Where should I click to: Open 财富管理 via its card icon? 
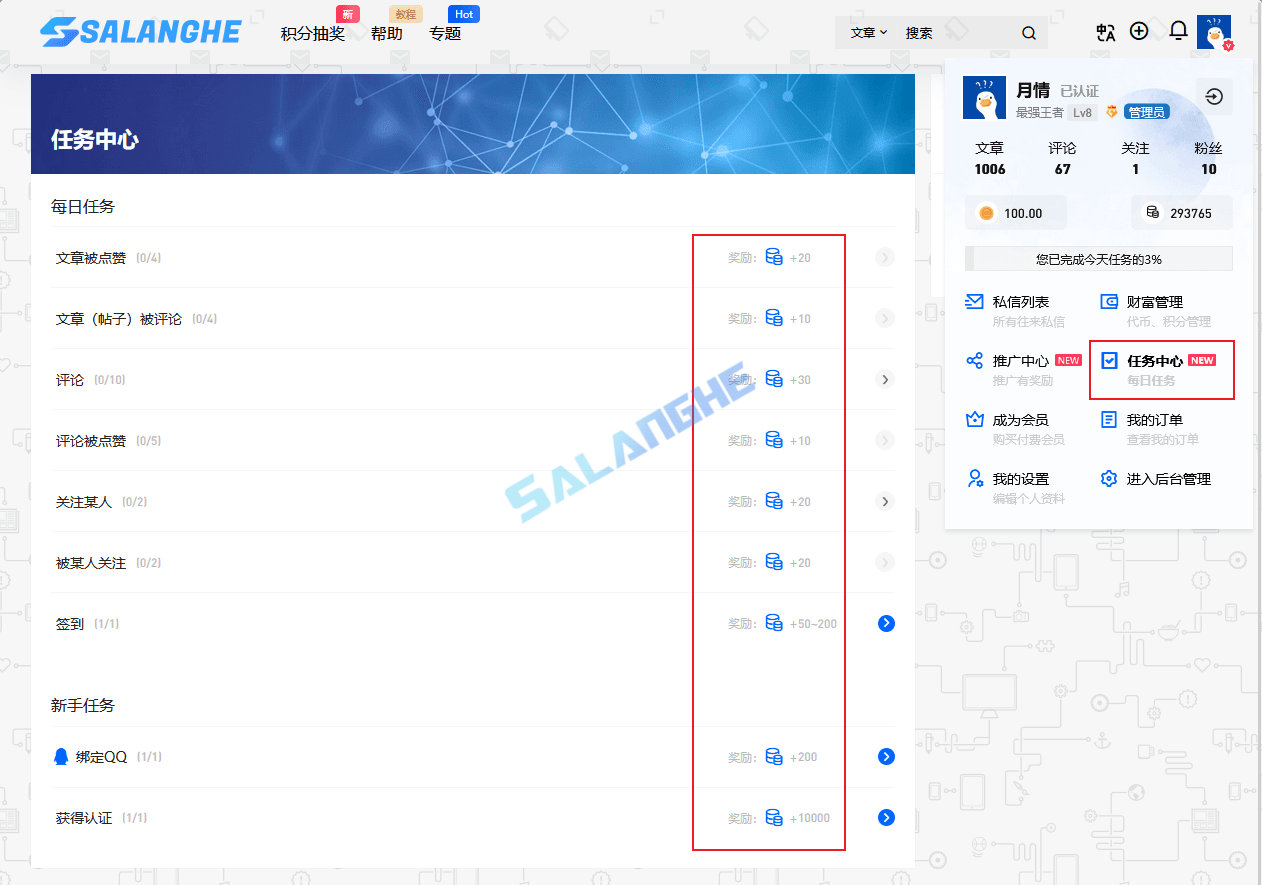(1108, 300)
